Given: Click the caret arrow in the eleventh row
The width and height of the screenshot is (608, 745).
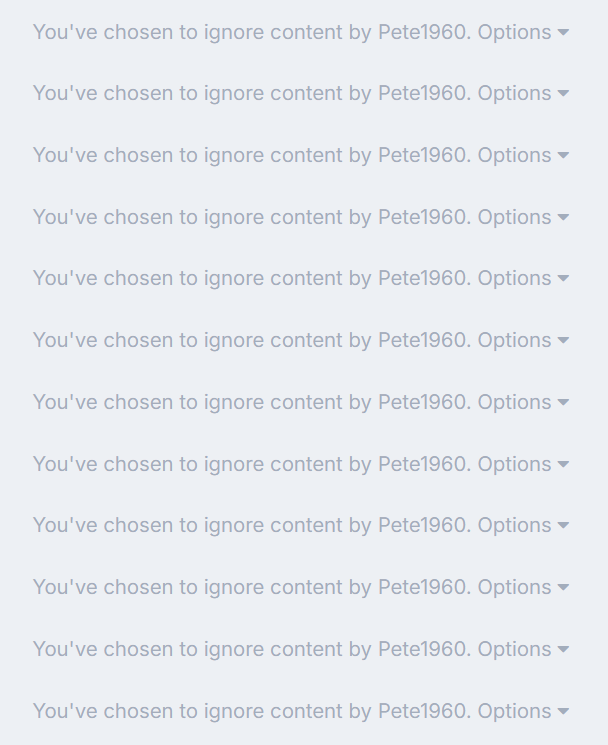Looking at the screenshot, I should coord(563,650).
